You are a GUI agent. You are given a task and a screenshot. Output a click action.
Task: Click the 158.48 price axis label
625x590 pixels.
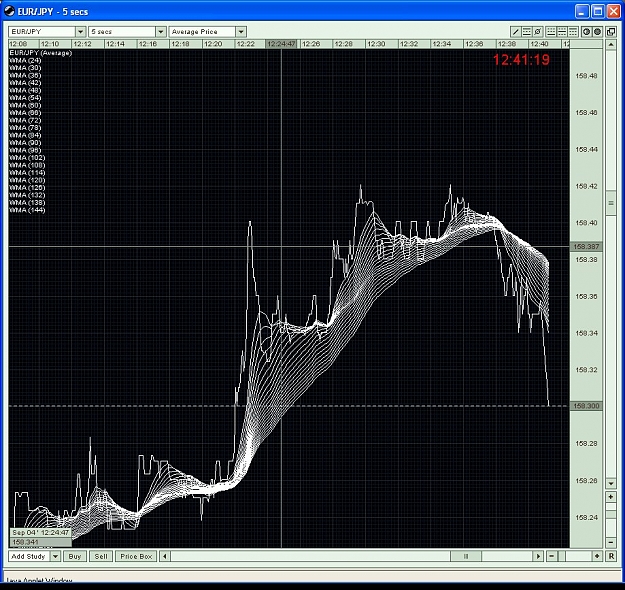pos(586,76)
